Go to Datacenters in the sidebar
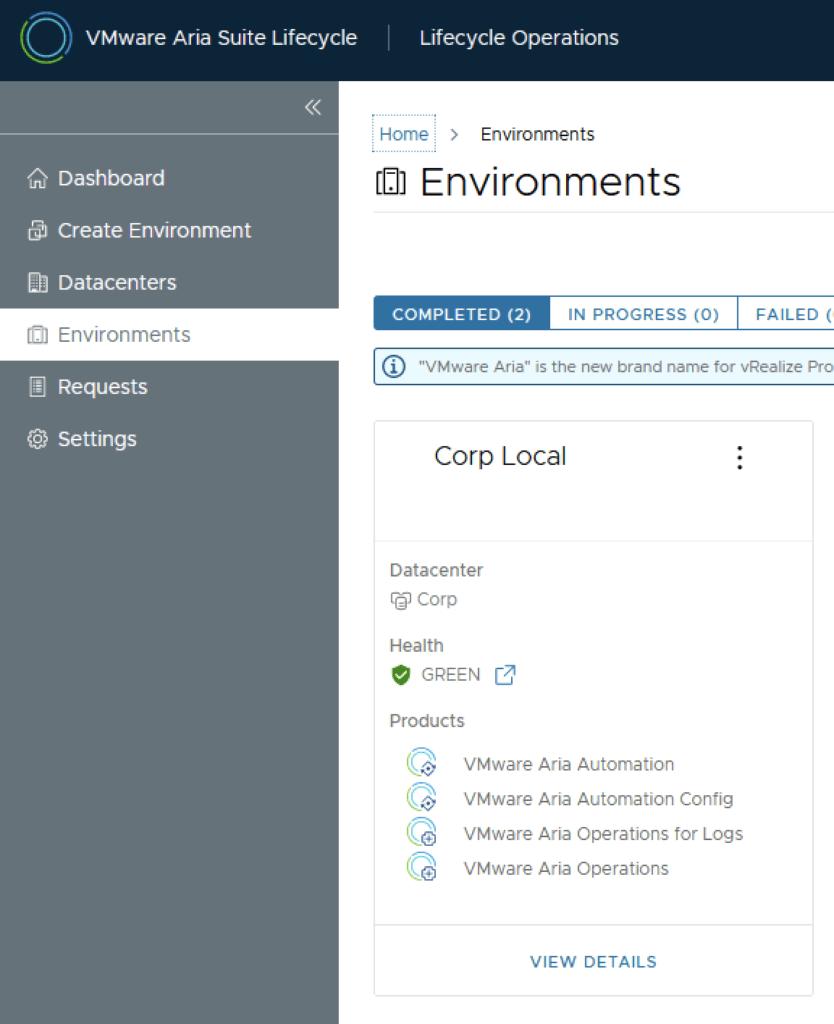This screenshot has width=834, height=1024. tap(116, 283)
